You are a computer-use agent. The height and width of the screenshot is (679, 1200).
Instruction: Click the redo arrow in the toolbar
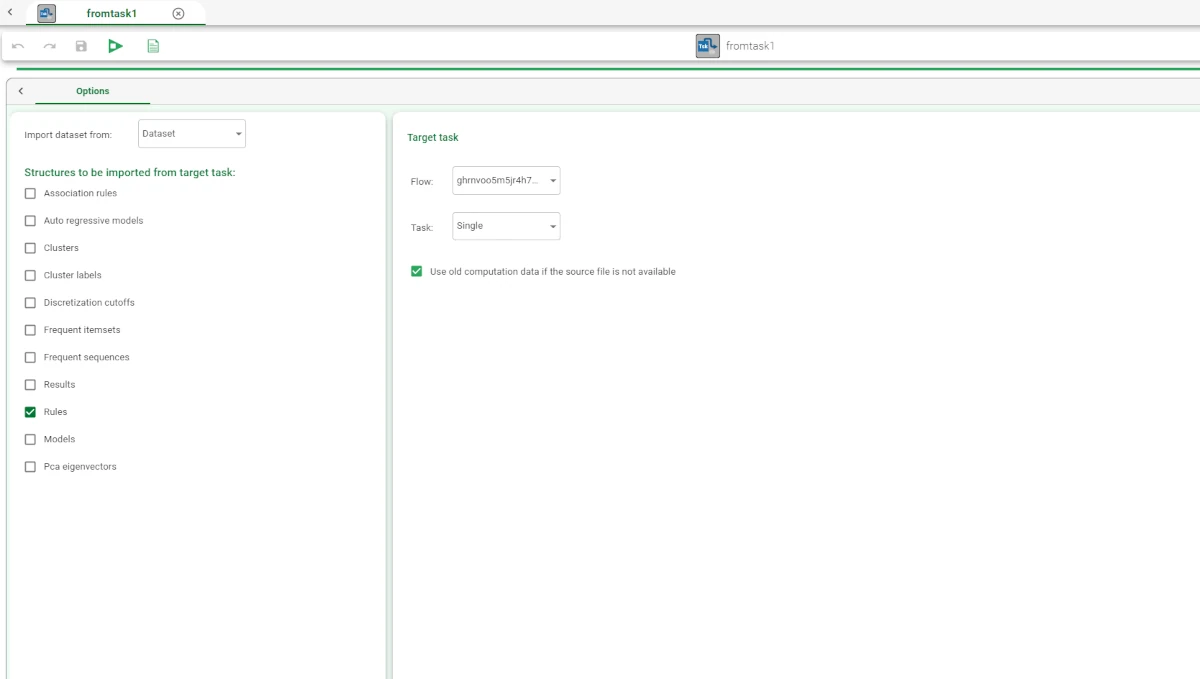click(49, 46)
